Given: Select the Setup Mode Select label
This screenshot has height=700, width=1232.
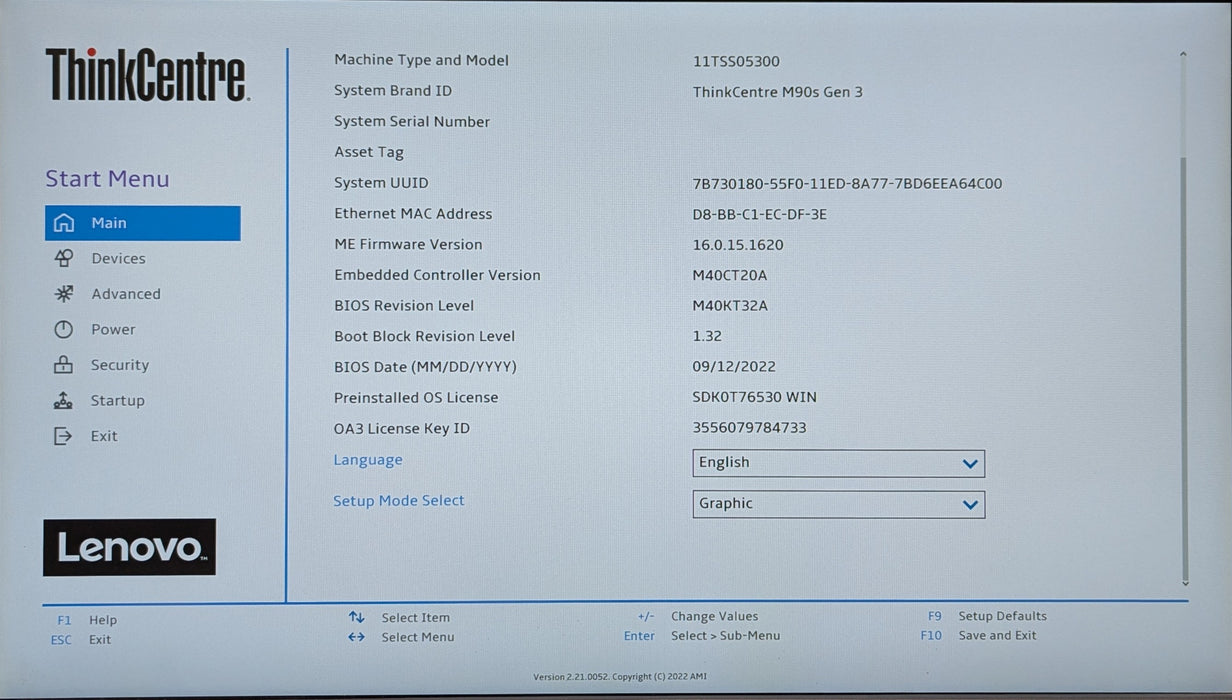Looking at the screenshot, I should pyautogui.click(x=399, y=500).
